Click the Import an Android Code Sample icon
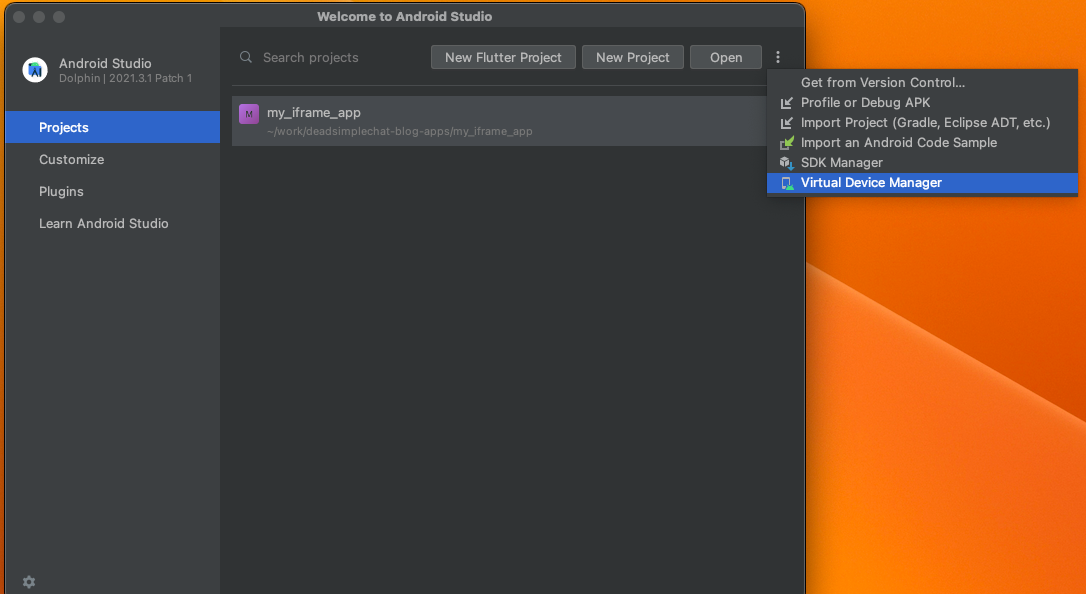Viewport: 1086px width, 594px height. 787,143
